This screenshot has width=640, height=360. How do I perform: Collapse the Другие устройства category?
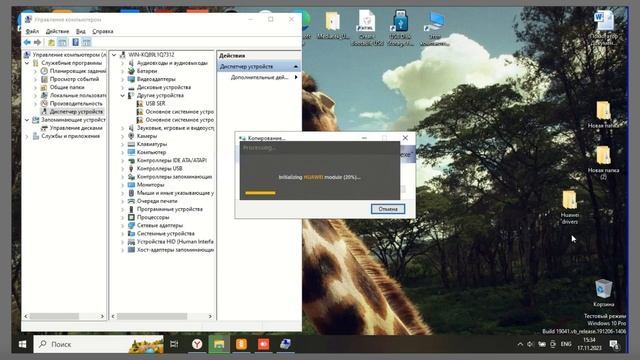pyautogui.click(x=122, y=96)
